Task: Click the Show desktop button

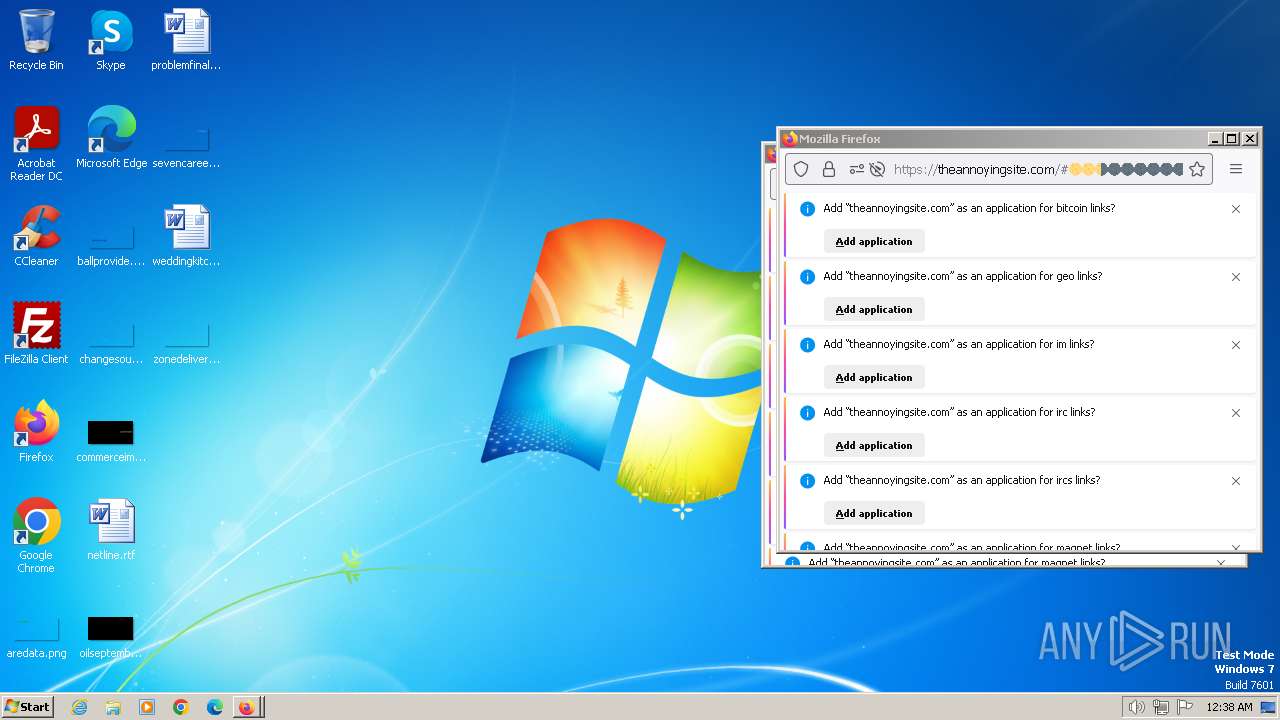Action: coord(1269,707)
